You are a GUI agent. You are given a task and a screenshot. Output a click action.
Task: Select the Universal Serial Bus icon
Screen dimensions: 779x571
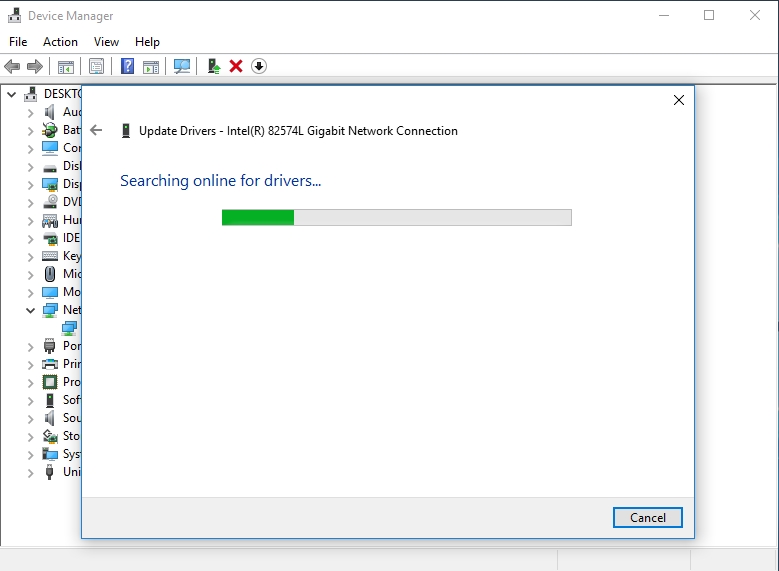pos(50,472)
